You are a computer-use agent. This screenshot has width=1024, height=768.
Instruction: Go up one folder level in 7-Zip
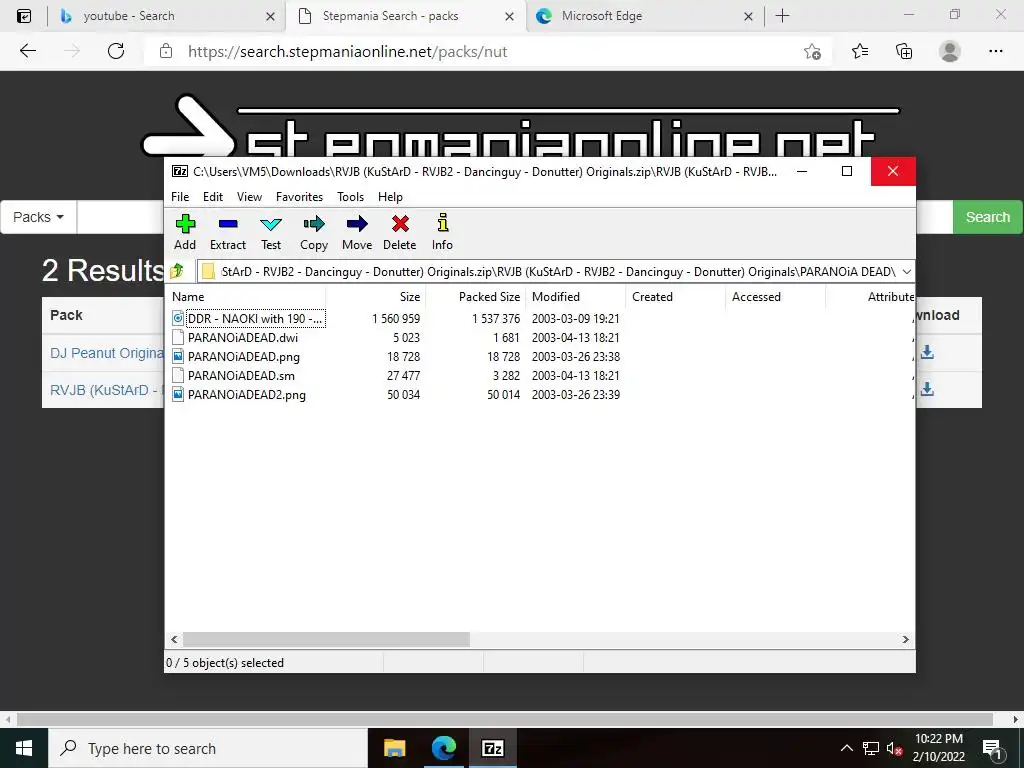tap(176, 271)
